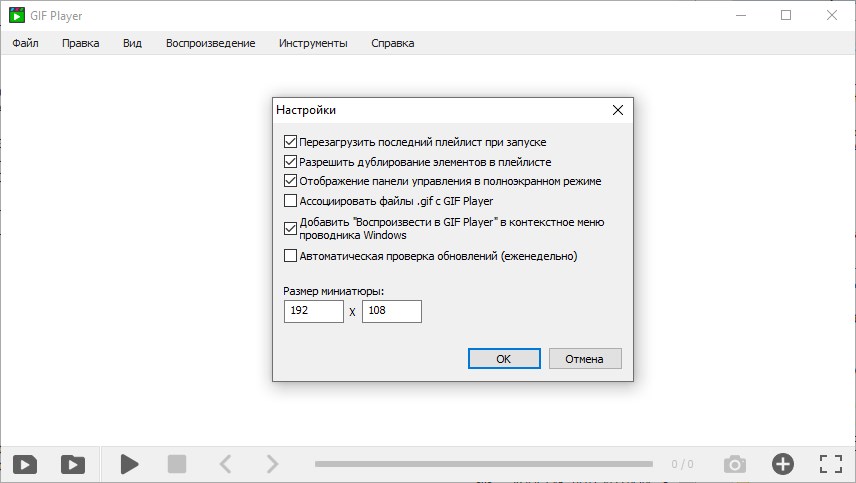Open the Воспроизведение menu

click(211, 43)
